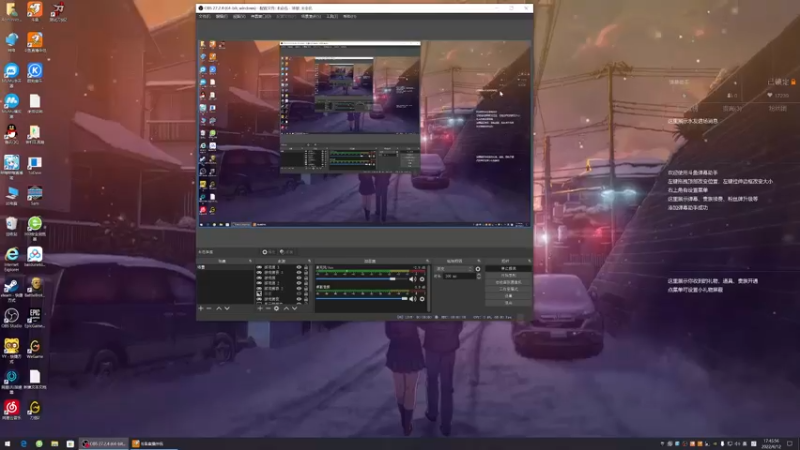The height and width of the screenshot is (450, 800).
Task: Open the Help menu in OBS
Action: (349, 16)
